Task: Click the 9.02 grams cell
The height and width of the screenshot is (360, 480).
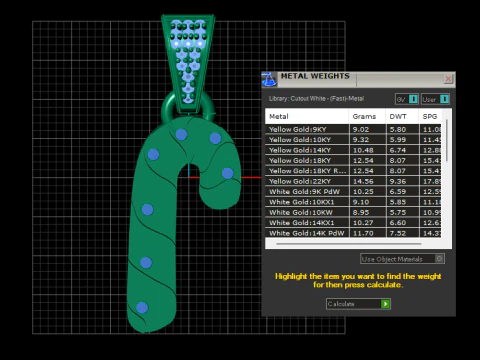Action: tap(367, 129)
